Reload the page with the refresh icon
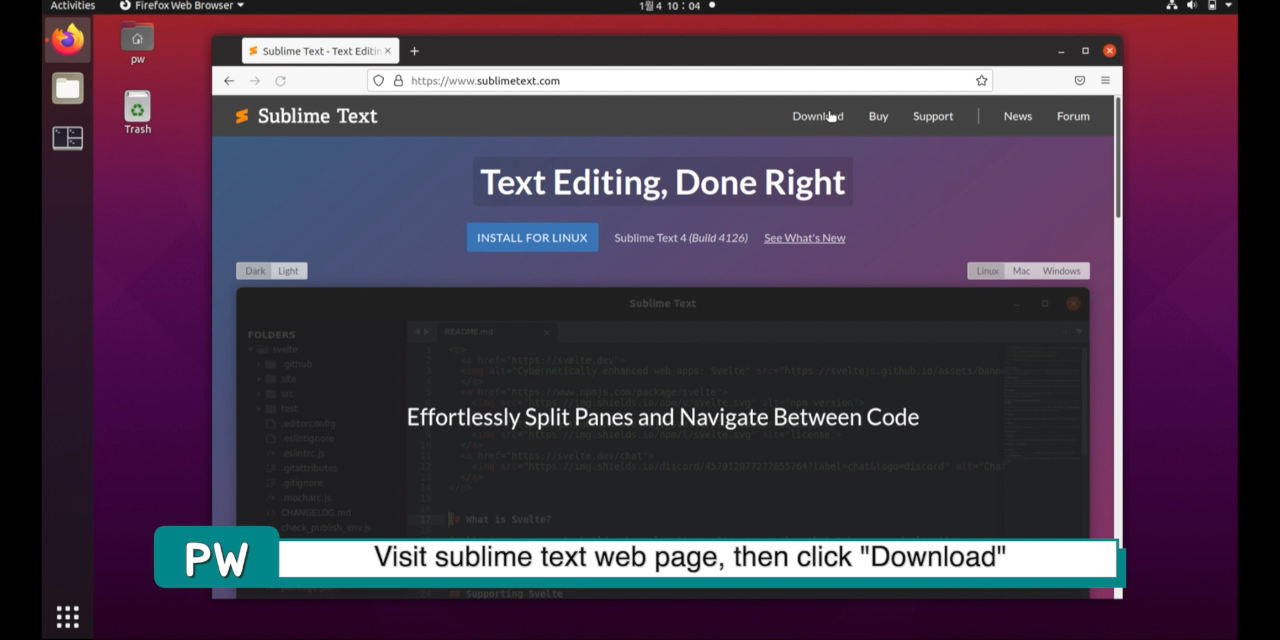This screenshot has height=640, width=1280. click(281, 81)
